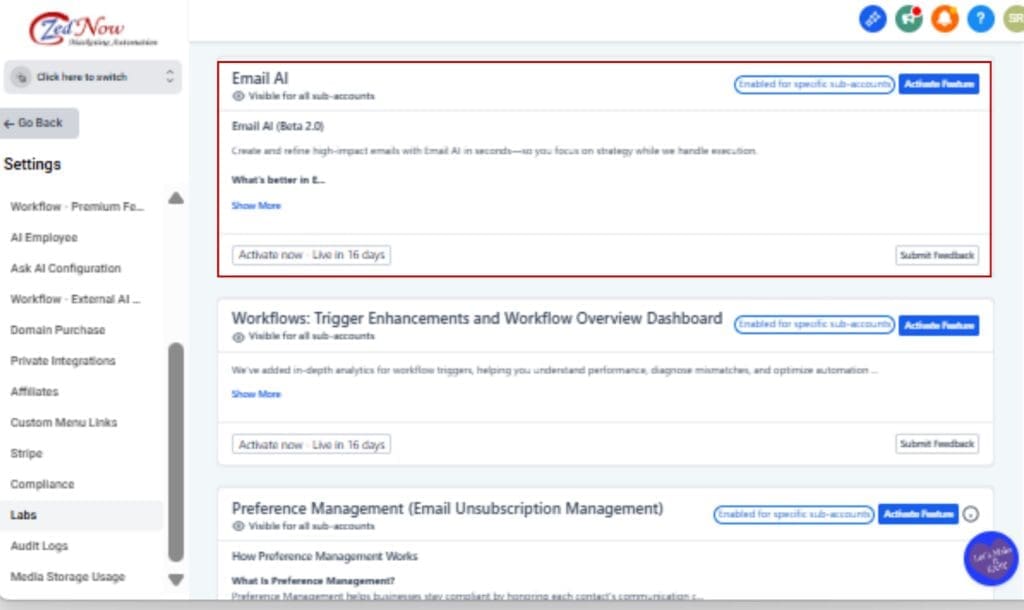Click Go Back button

point(36,122)
